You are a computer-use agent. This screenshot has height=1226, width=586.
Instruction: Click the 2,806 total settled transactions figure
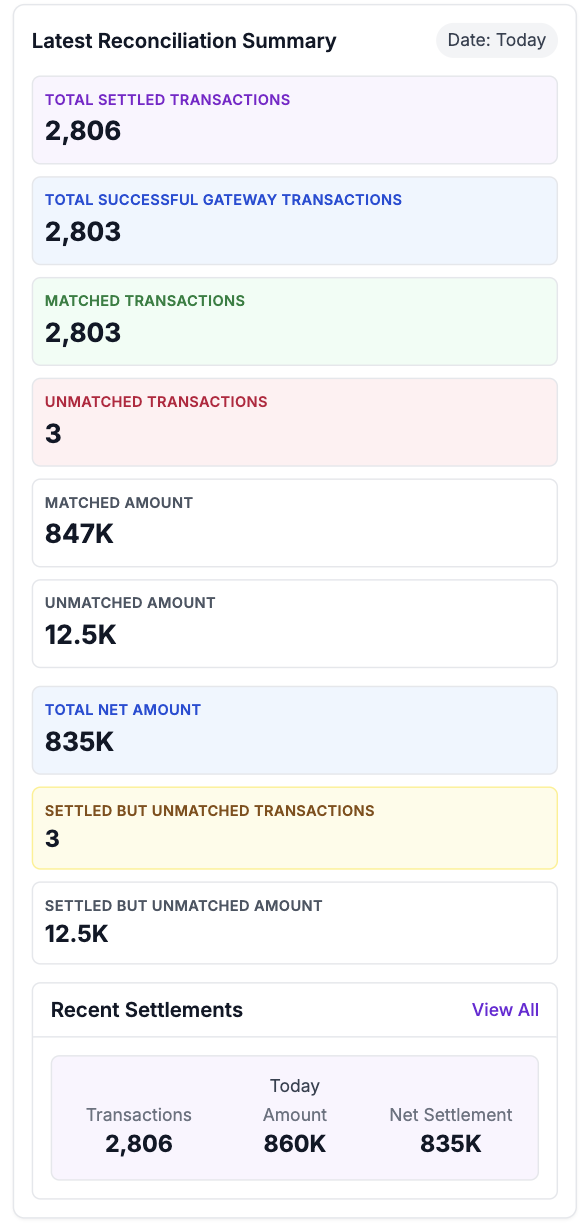pyautogui.click(x=83, y=131)
